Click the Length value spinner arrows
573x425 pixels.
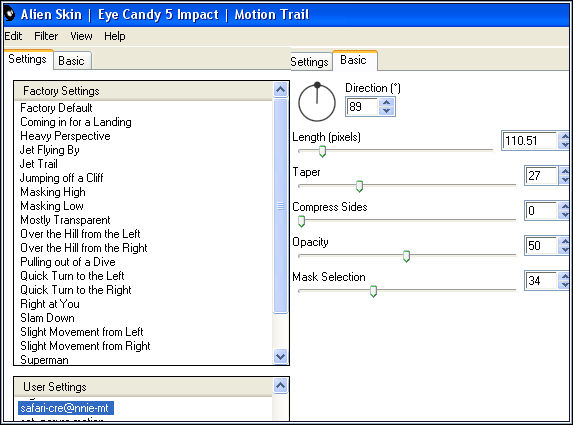click(x=565, y=141)
